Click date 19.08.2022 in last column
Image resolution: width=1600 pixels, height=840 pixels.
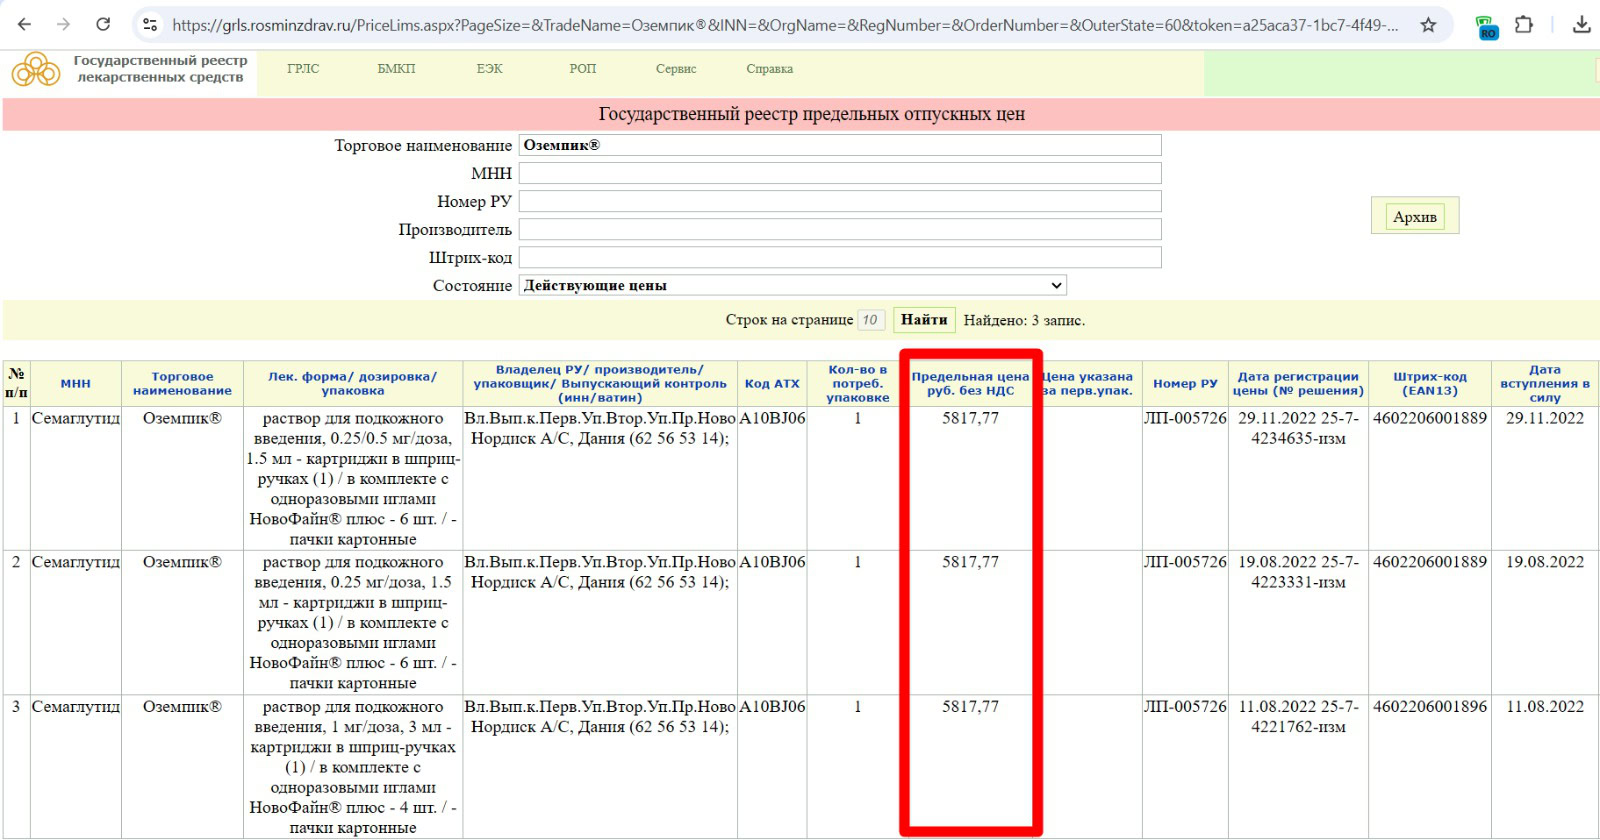tap(1545, 562)
